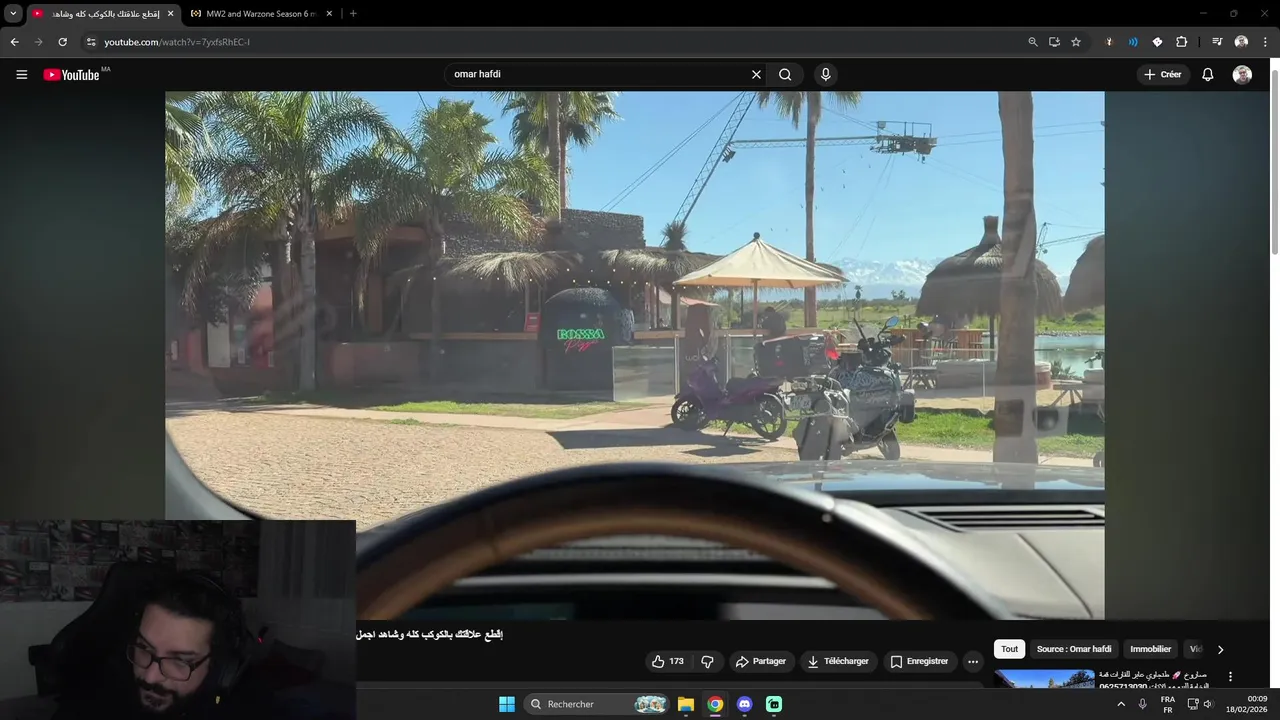This screenshot has height=720, width=1280.
Task: Go back in Chrome
Action: [x=14, y=42]
